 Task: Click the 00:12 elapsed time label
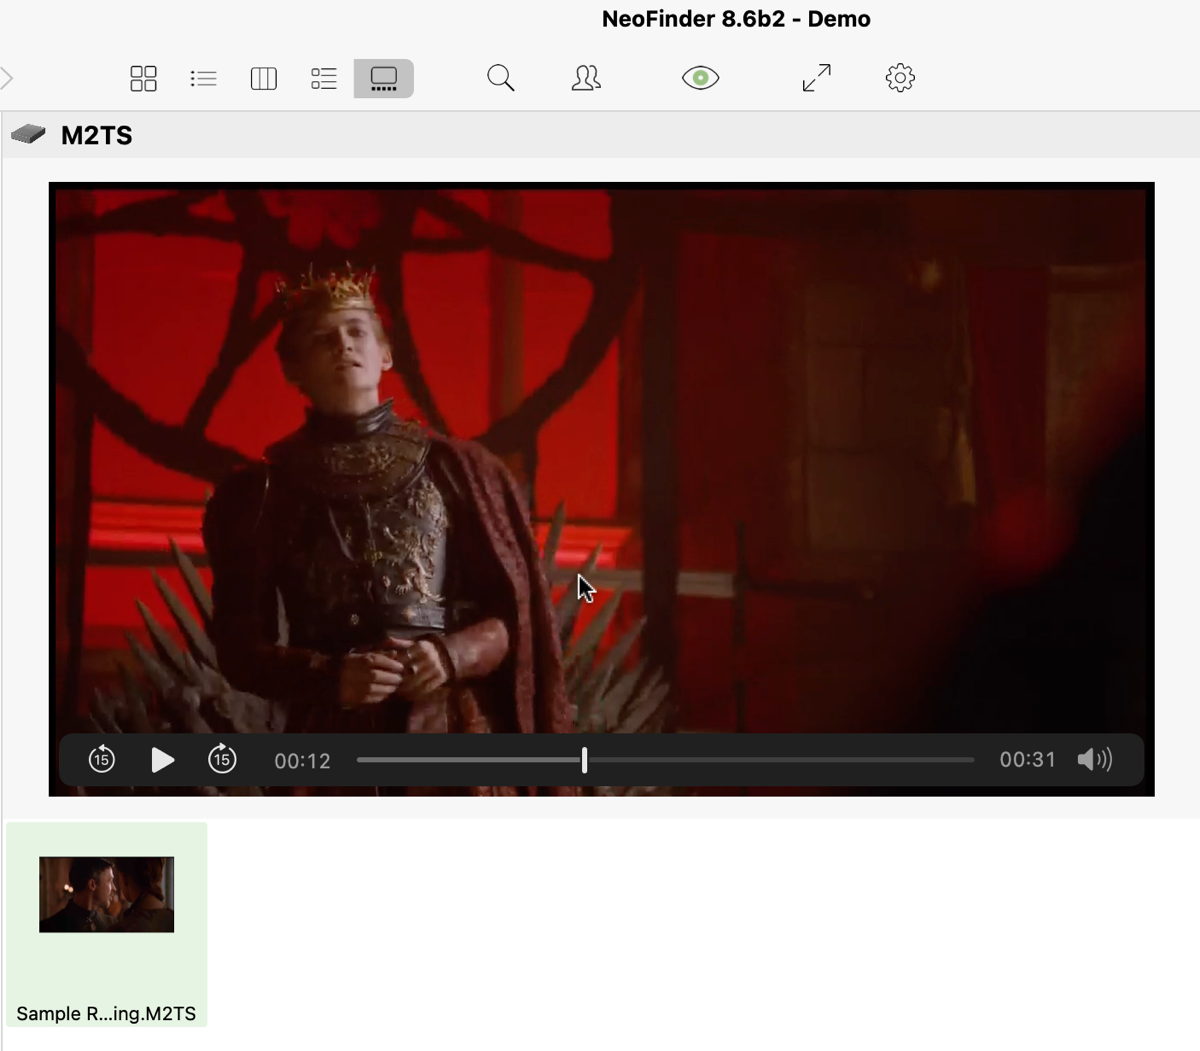302,761
